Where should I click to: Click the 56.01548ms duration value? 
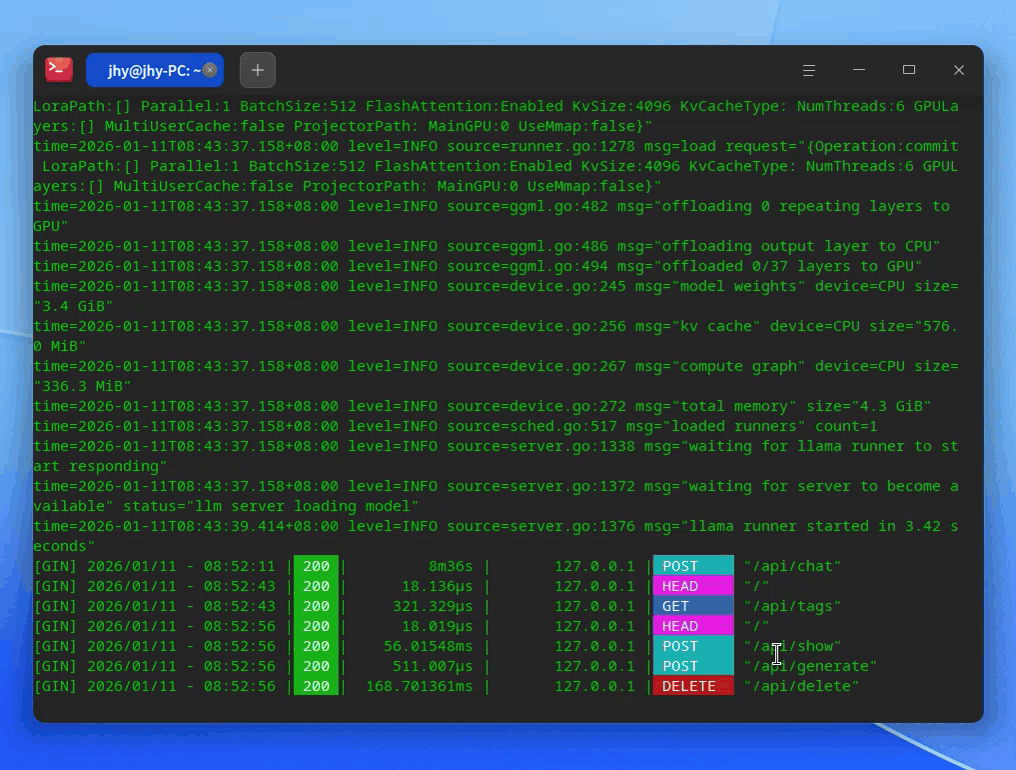pos(428,646)
